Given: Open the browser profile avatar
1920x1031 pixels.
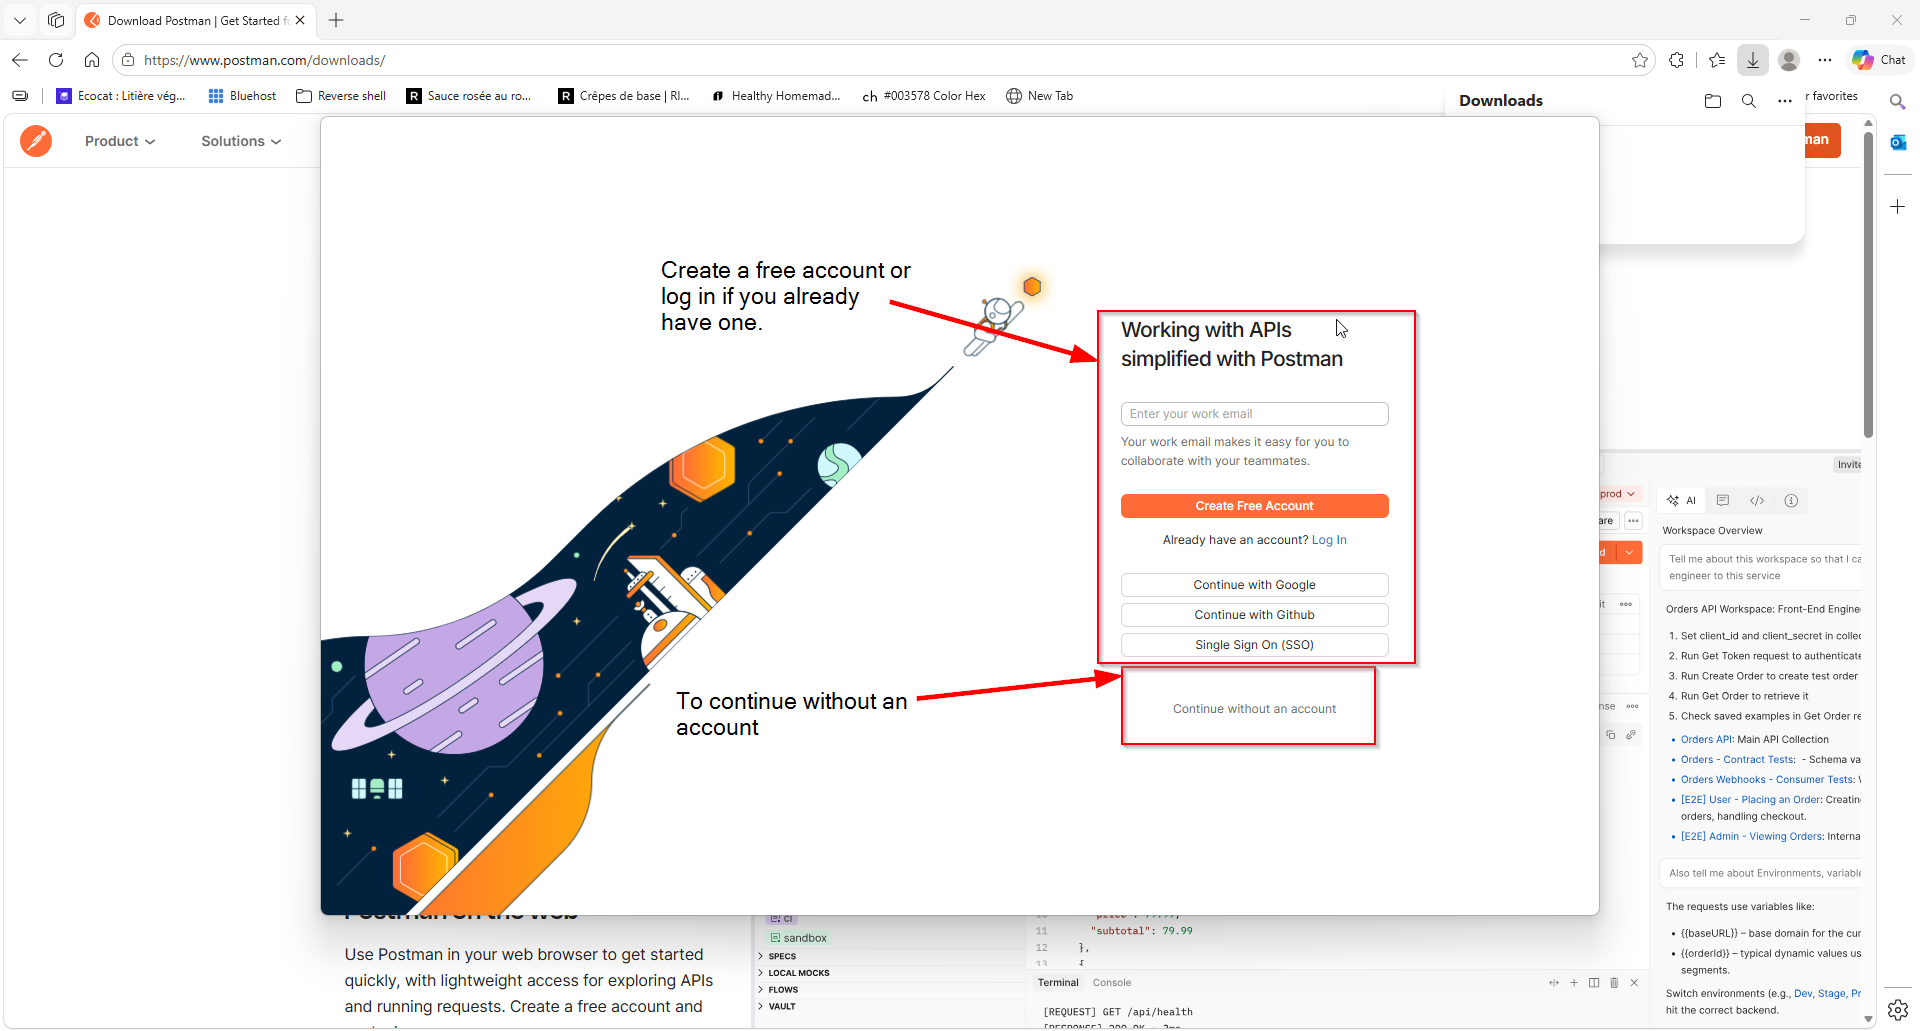Looking at the screenshot, I should 1789,60.
